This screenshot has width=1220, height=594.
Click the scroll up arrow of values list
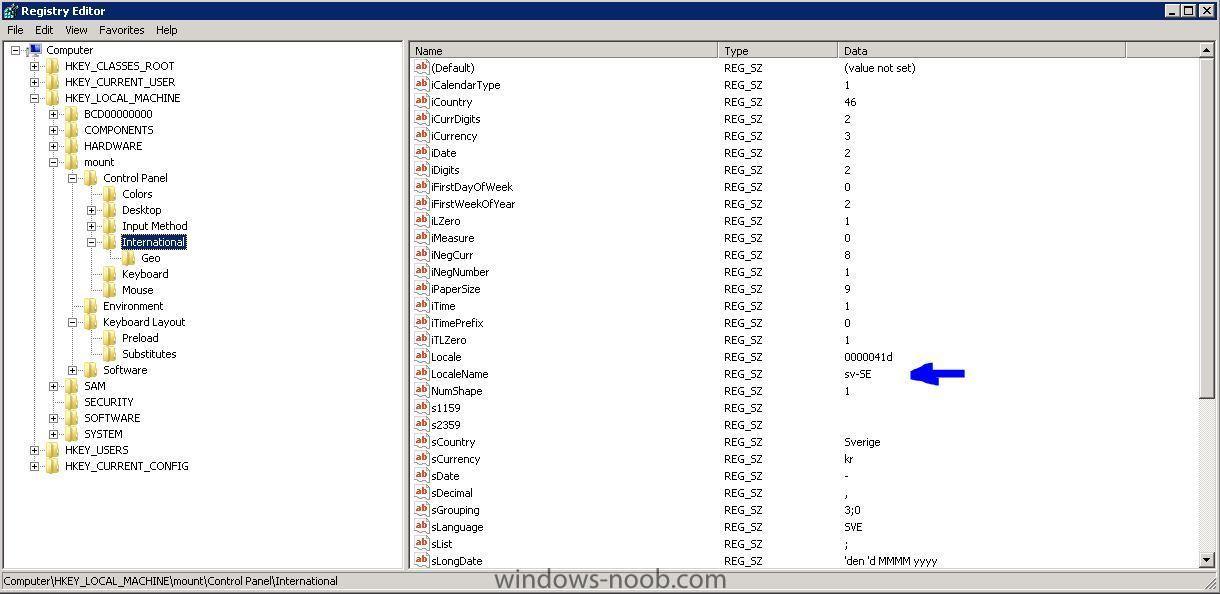[x=1206, y=51]
